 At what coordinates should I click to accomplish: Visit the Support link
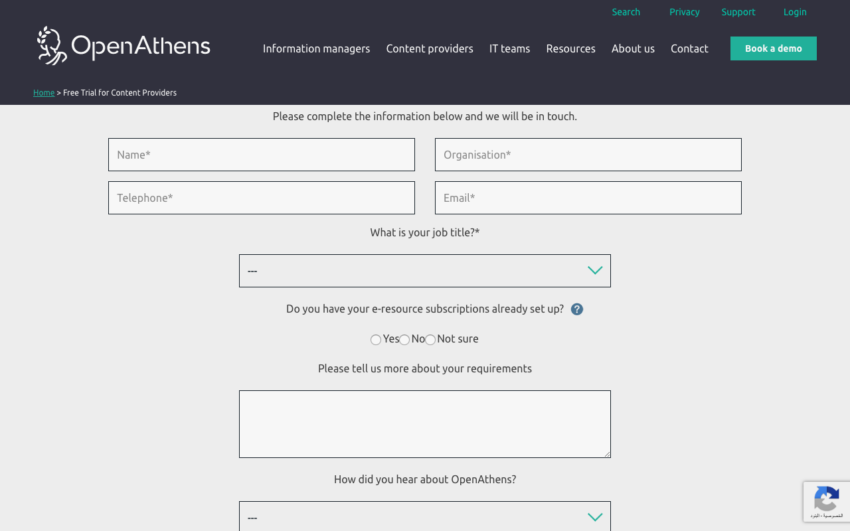coord(738,12)
